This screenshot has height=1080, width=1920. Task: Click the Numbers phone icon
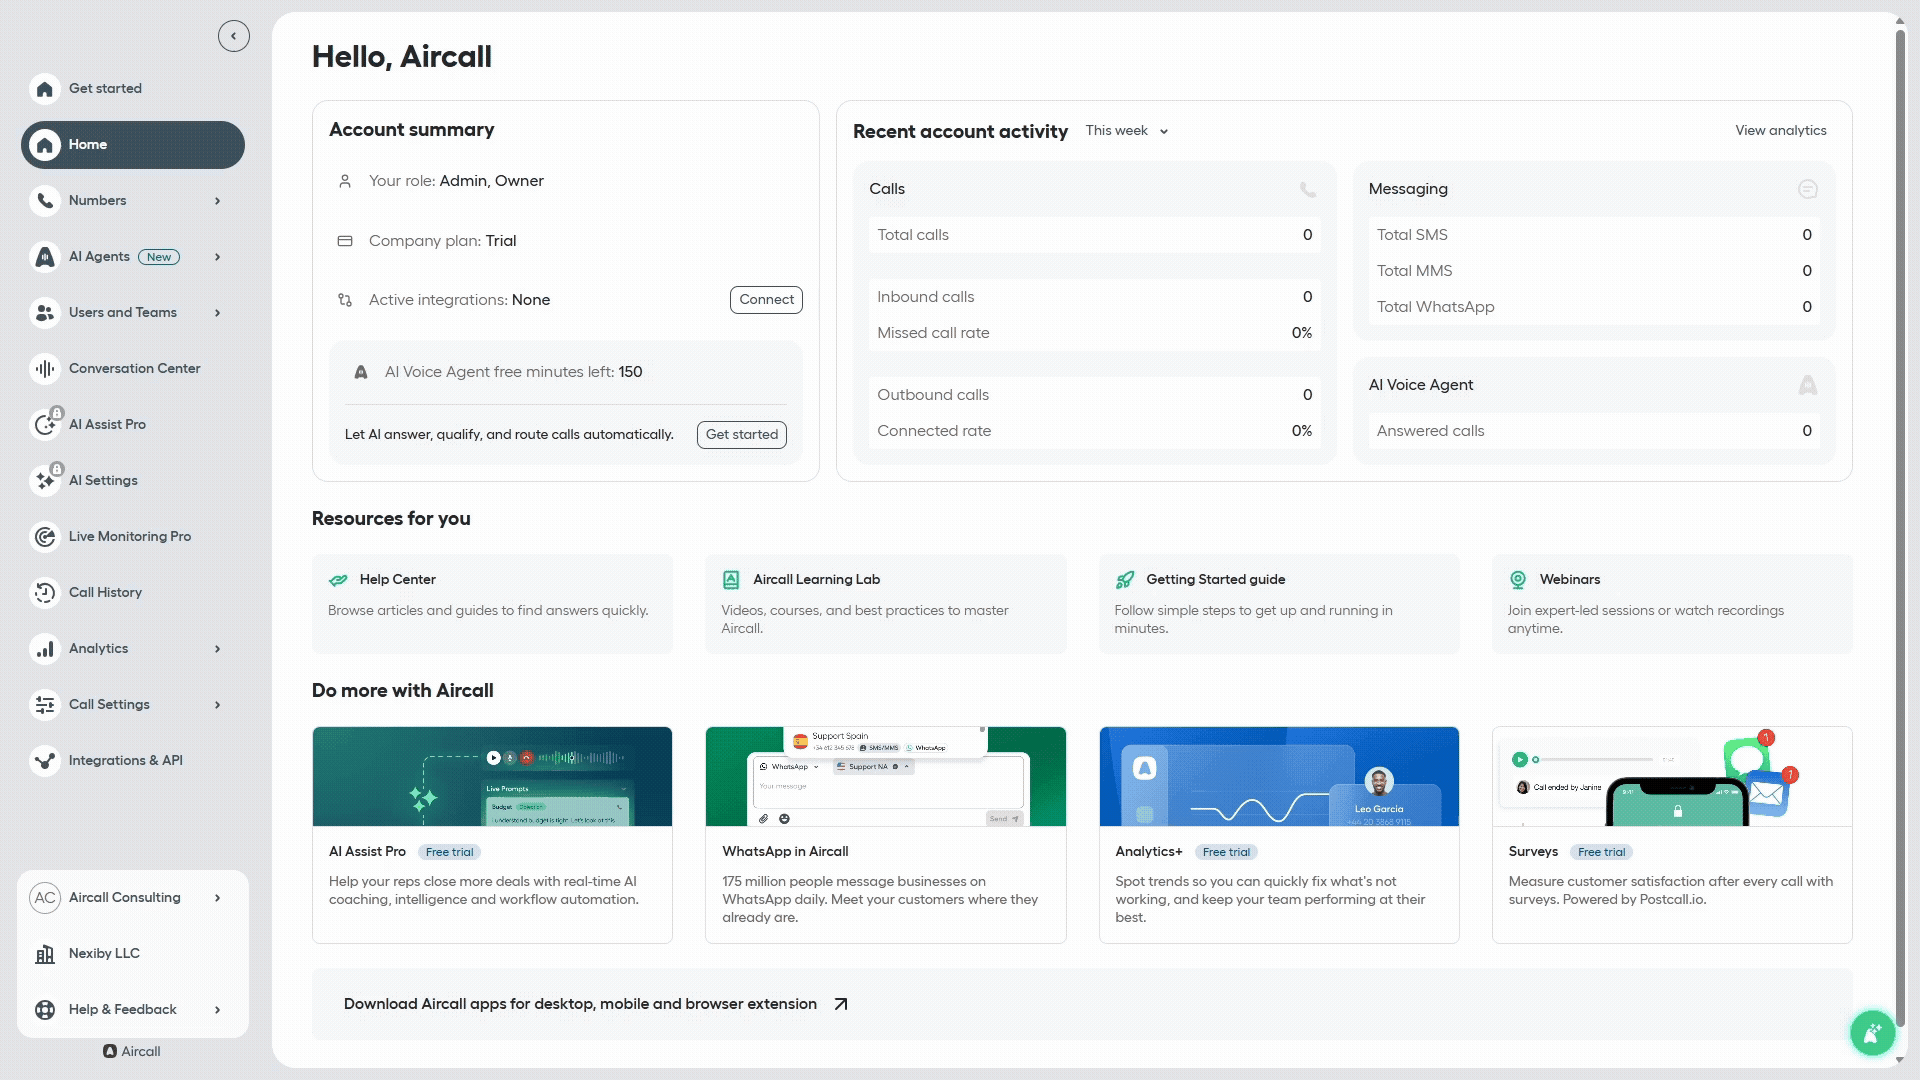(x=44, y=201)
